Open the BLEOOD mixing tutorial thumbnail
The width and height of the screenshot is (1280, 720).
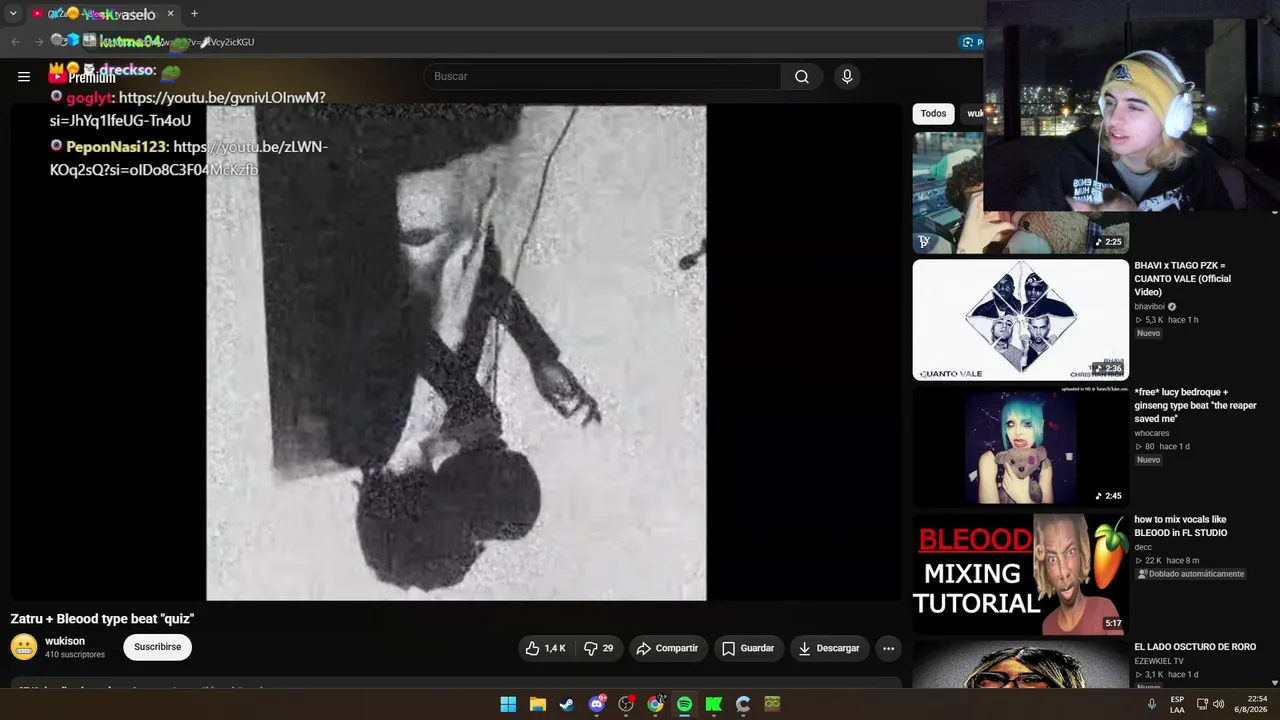point(1020,574)
